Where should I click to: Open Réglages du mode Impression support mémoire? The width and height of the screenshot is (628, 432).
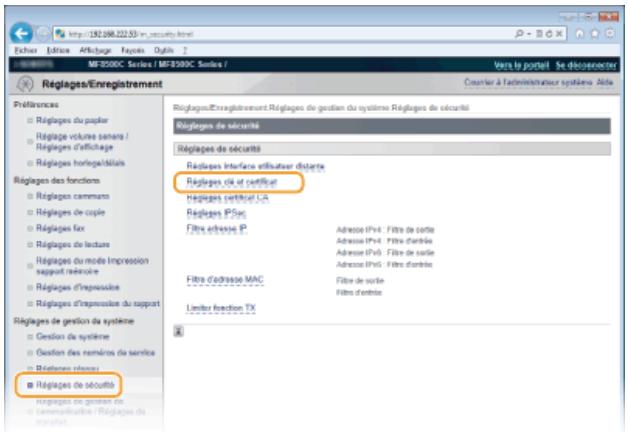(92, 266)
